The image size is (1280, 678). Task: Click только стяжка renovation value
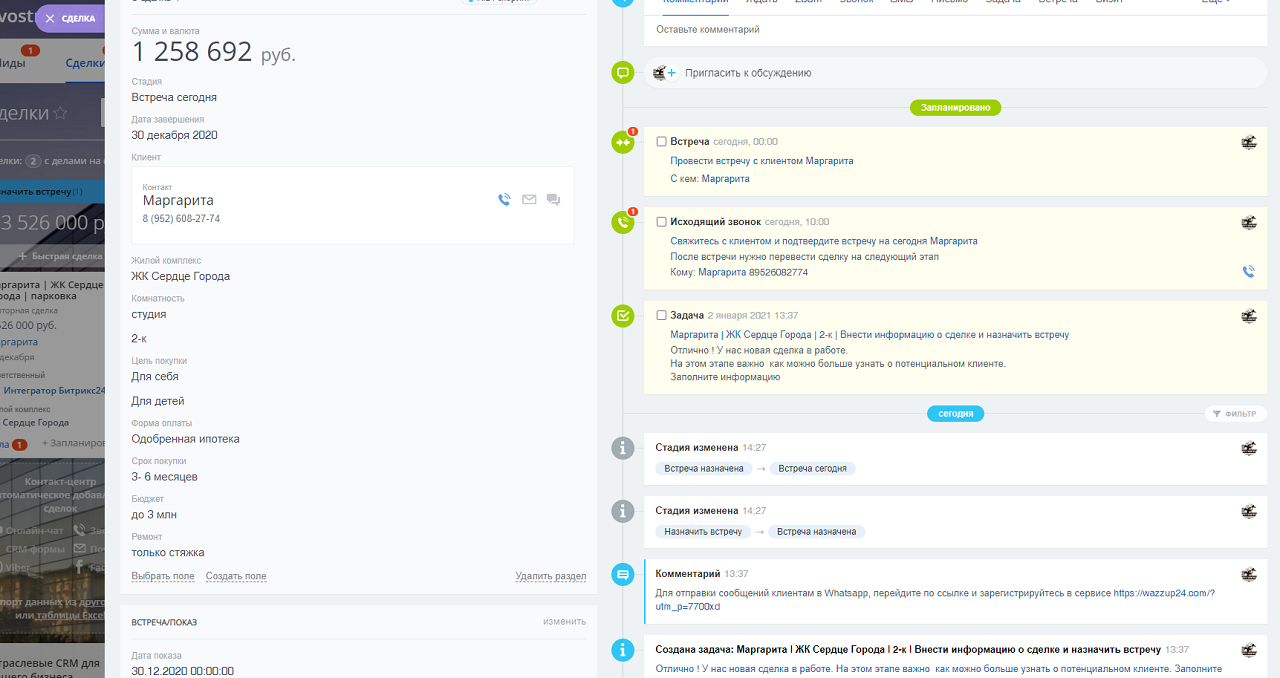pos(168,553)
